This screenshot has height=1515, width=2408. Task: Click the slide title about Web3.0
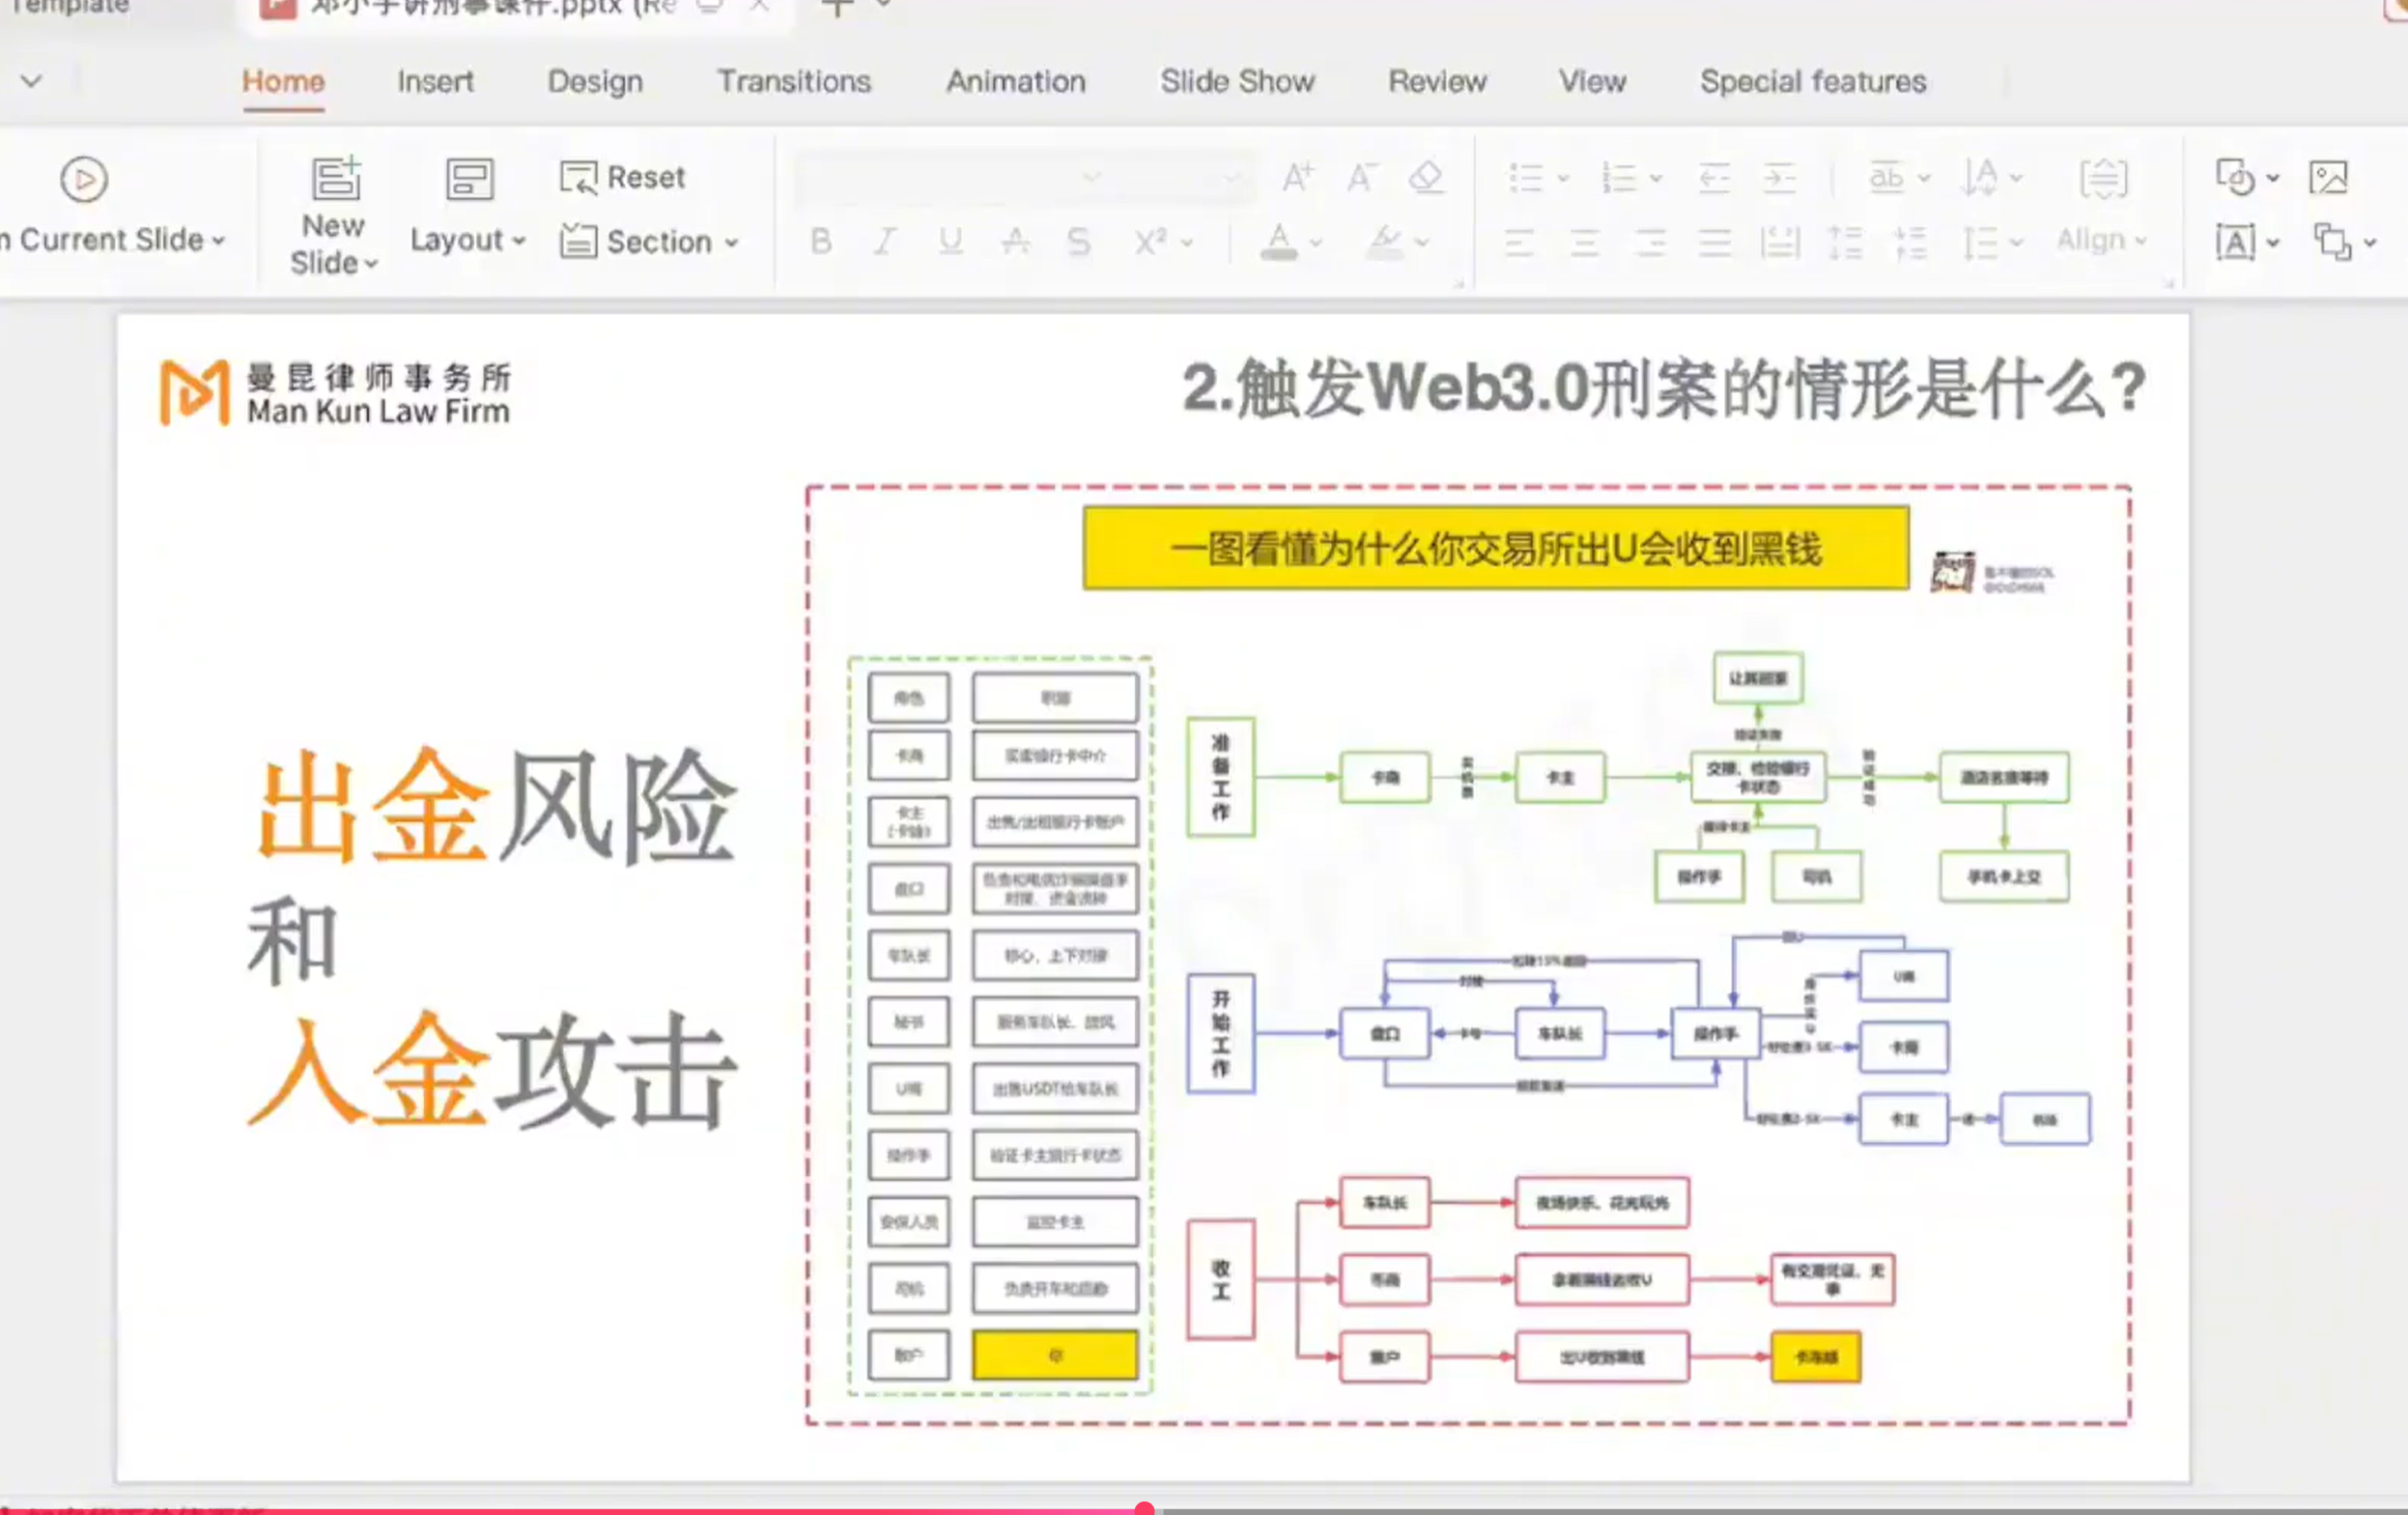coord(1663,388)
